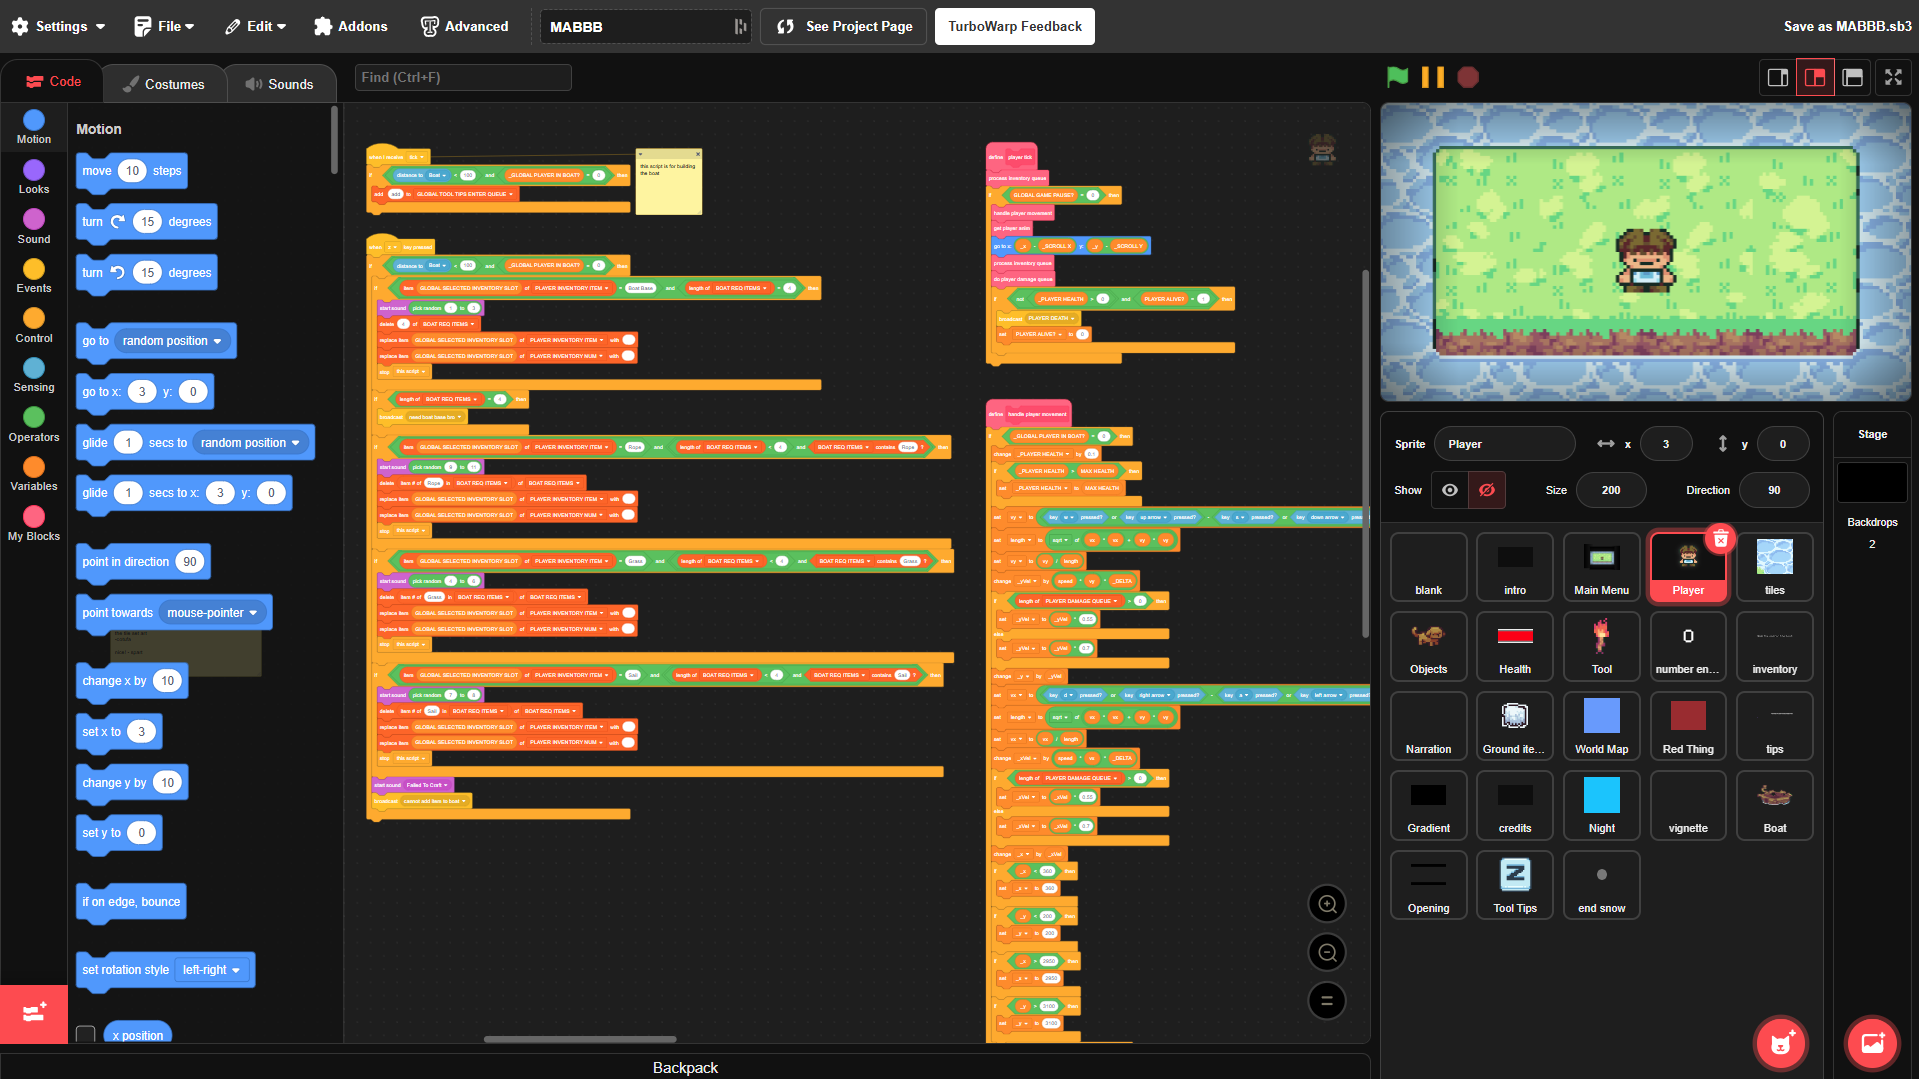Viewport: 1919px width, 1079px height.
Task: Select the Tool Tips sprite
Action: coord(1515,885)
